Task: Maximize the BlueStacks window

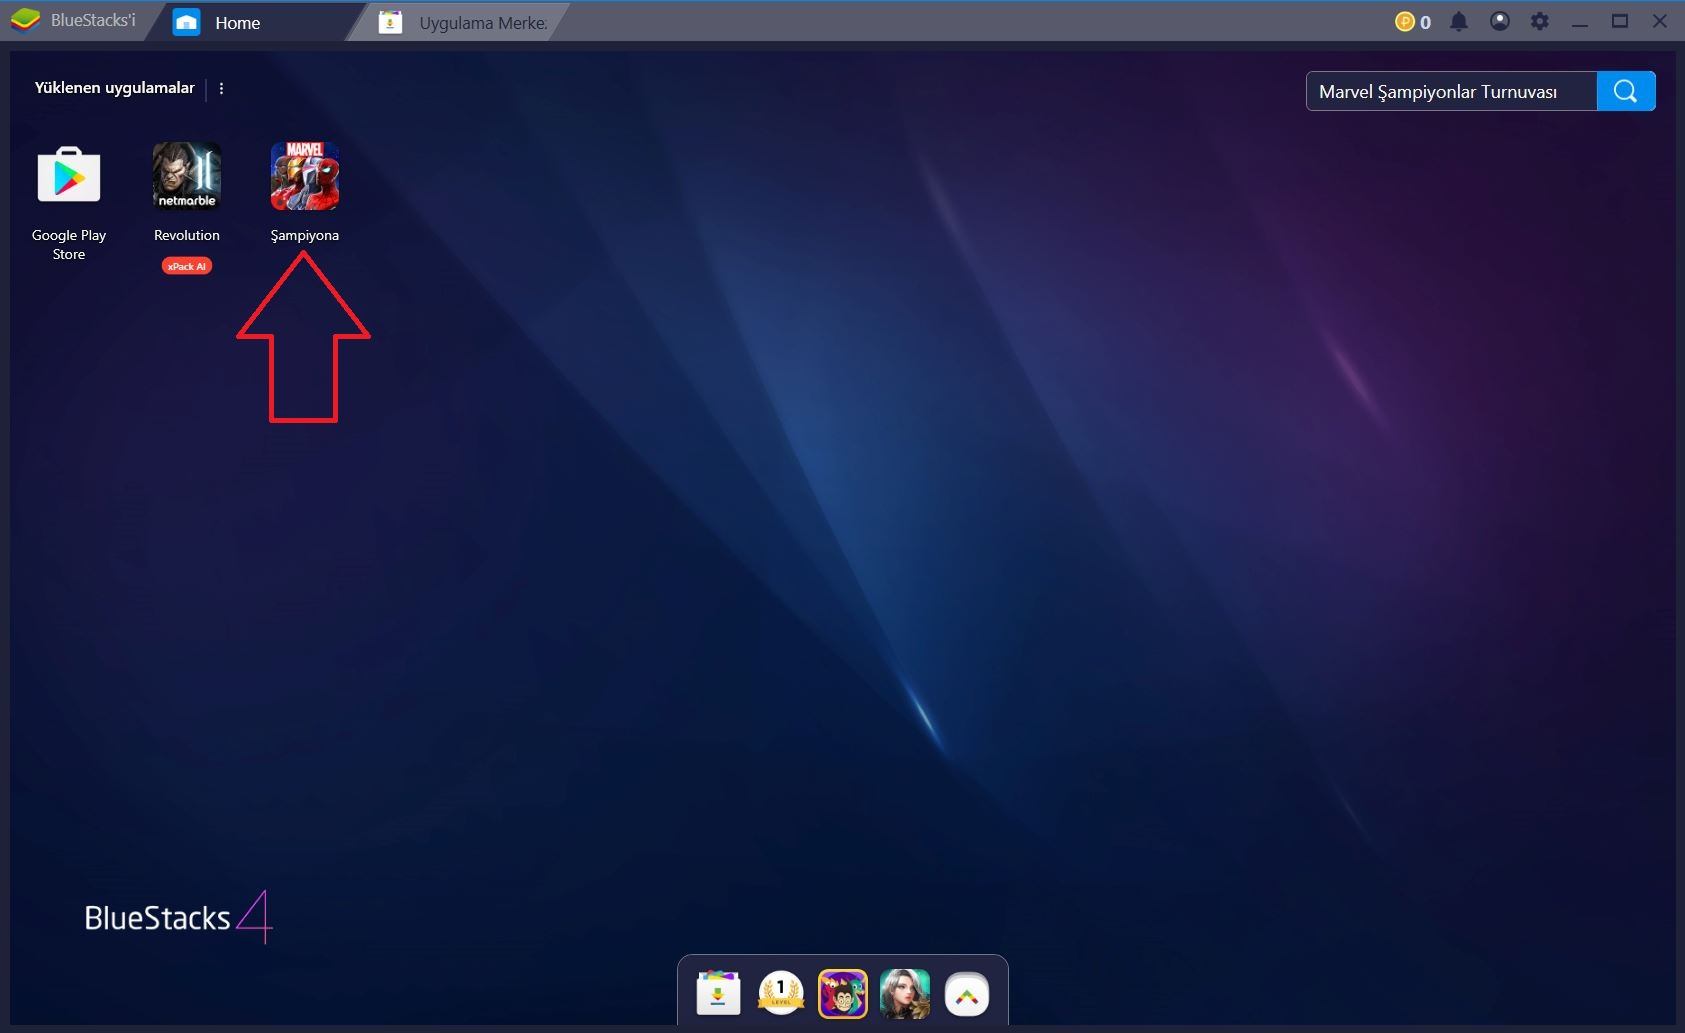Action: point(1620,21)
